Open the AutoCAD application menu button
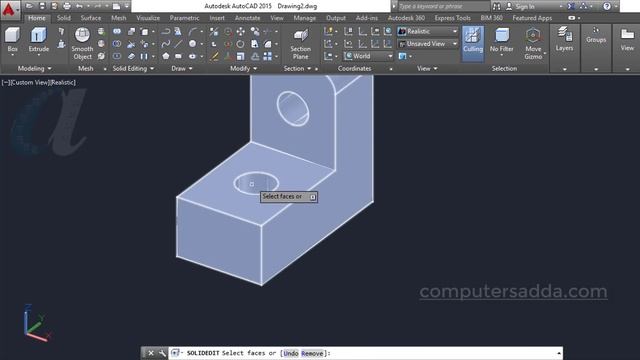The height and width of the screenshot is (360, 640). tap(10, 10)
